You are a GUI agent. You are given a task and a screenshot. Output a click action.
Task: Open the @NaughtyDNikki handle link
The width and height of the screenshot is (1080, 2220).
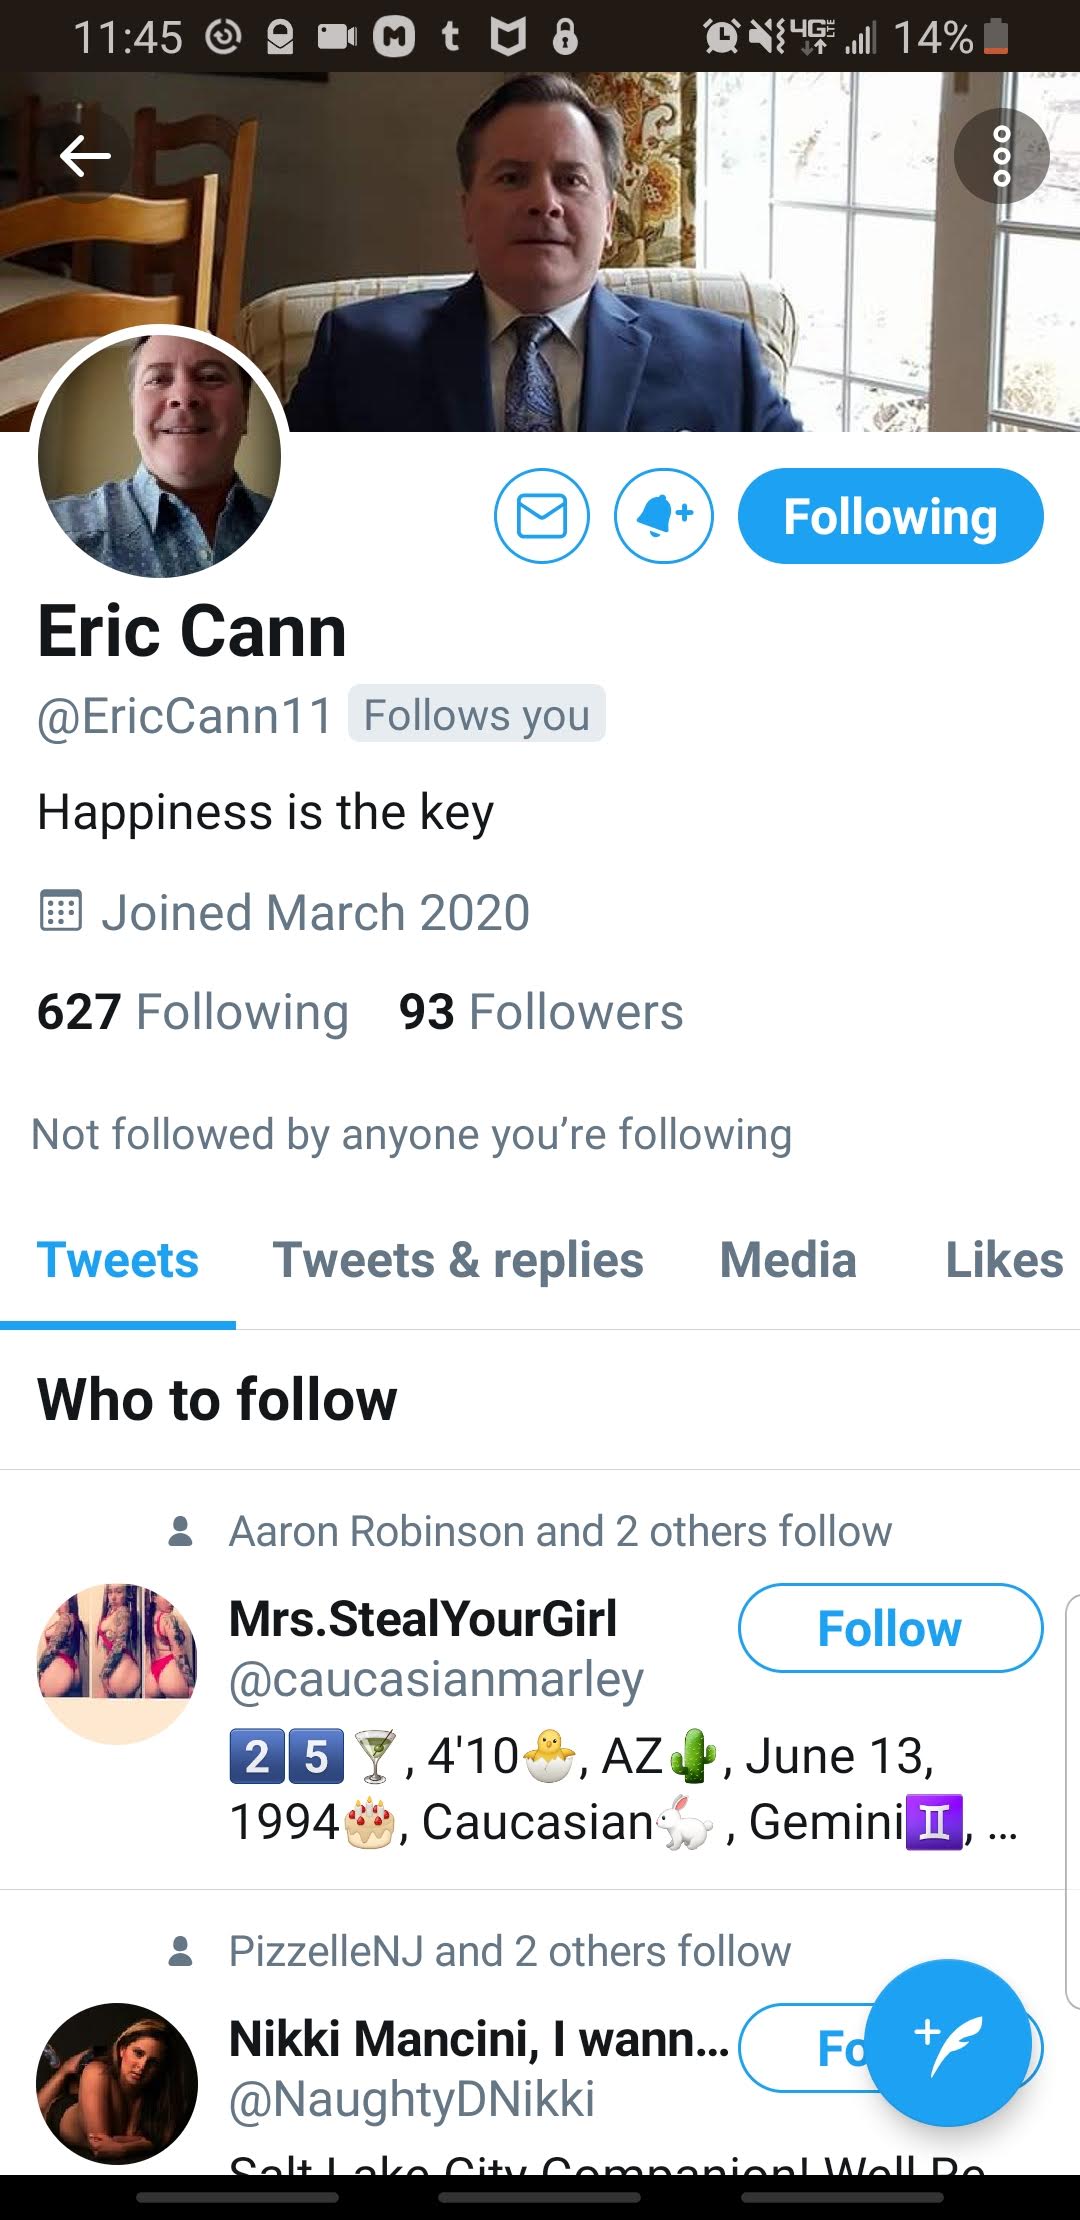click(412, 2100)
